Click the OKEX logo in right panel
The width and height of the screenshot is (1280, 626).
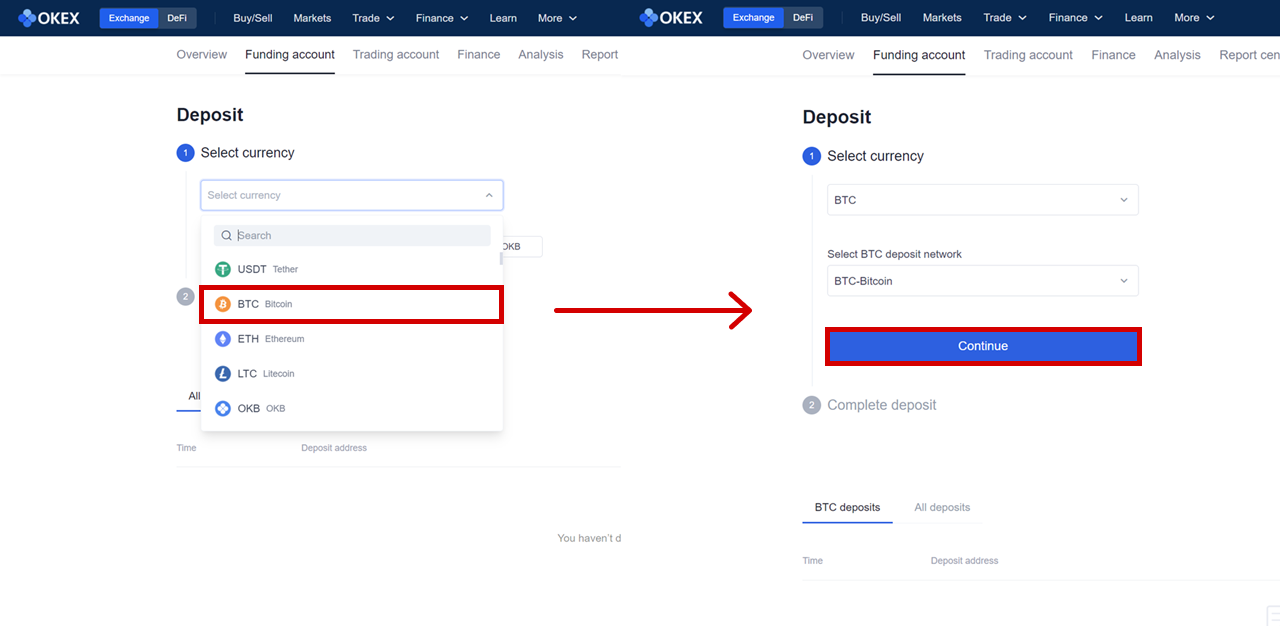coord(671,18)
